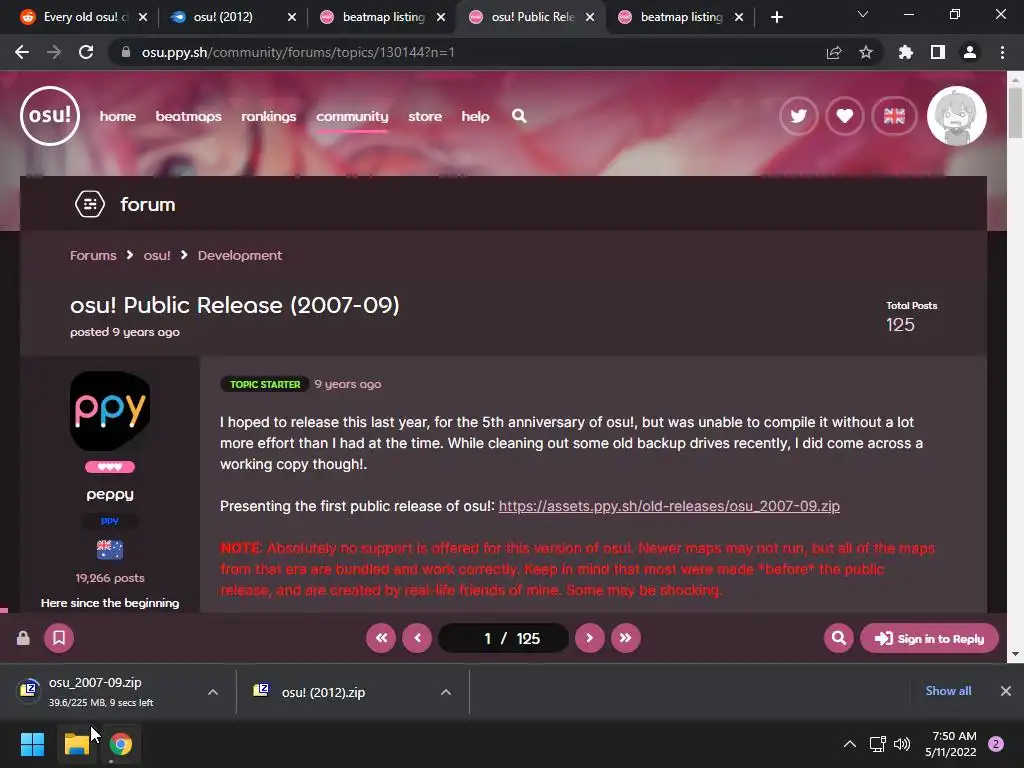
Task: Open the tab search dropdown chevron
Action: click(x=863, y=14)
